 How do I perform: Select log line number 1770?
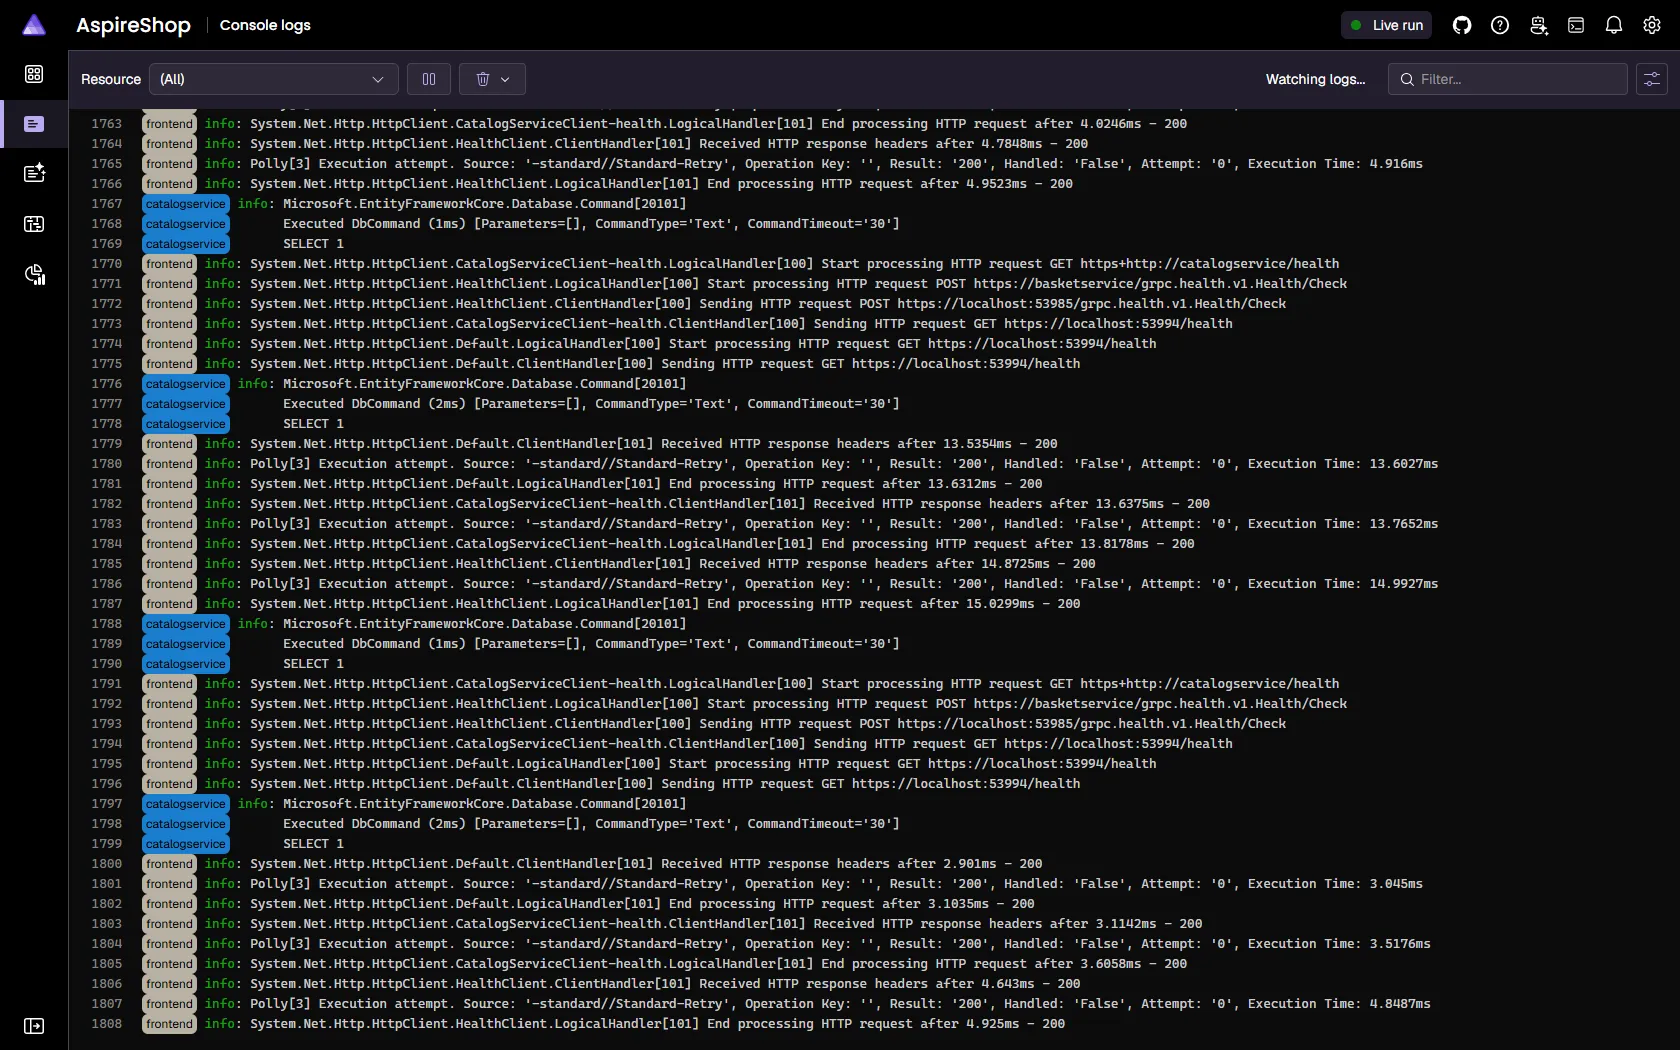coord(106,264)
